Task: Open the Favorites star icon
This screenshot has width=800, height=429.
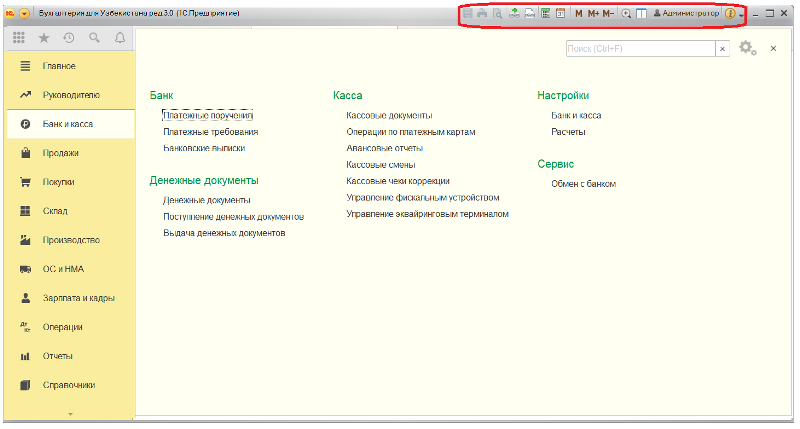Action: point(44,38)
